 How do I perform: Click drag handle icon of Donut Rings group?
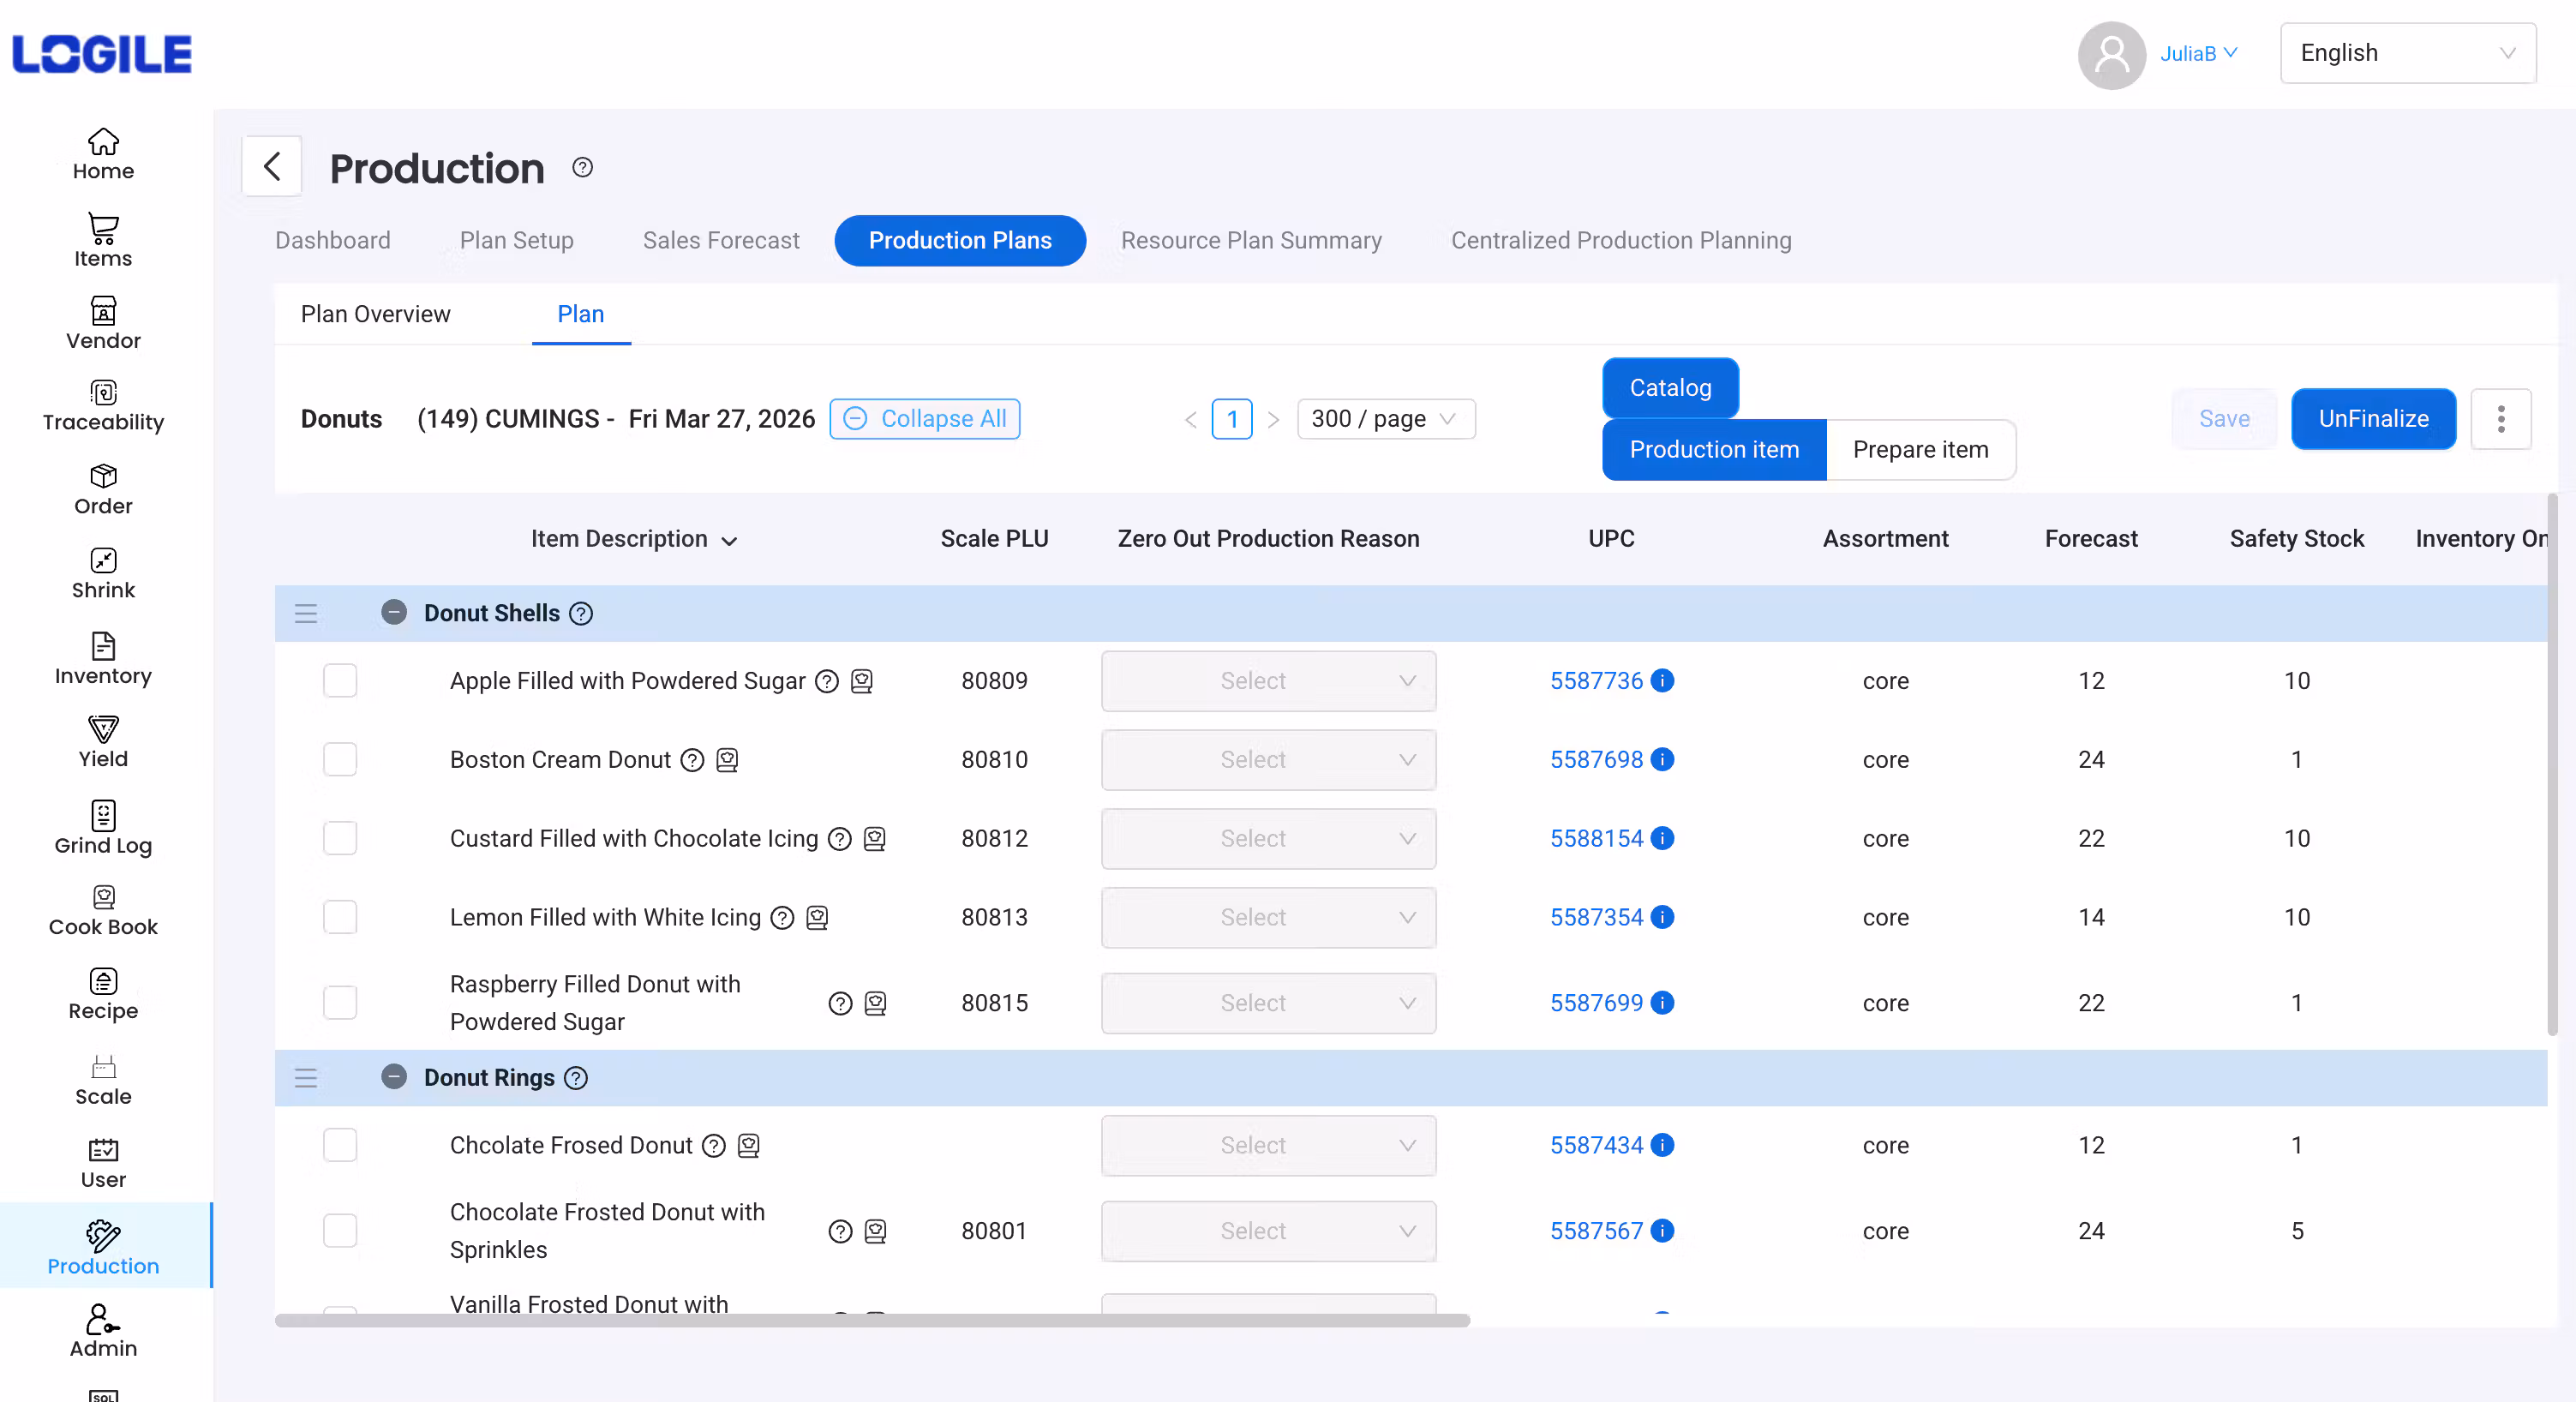click(x=306, y=1078)
